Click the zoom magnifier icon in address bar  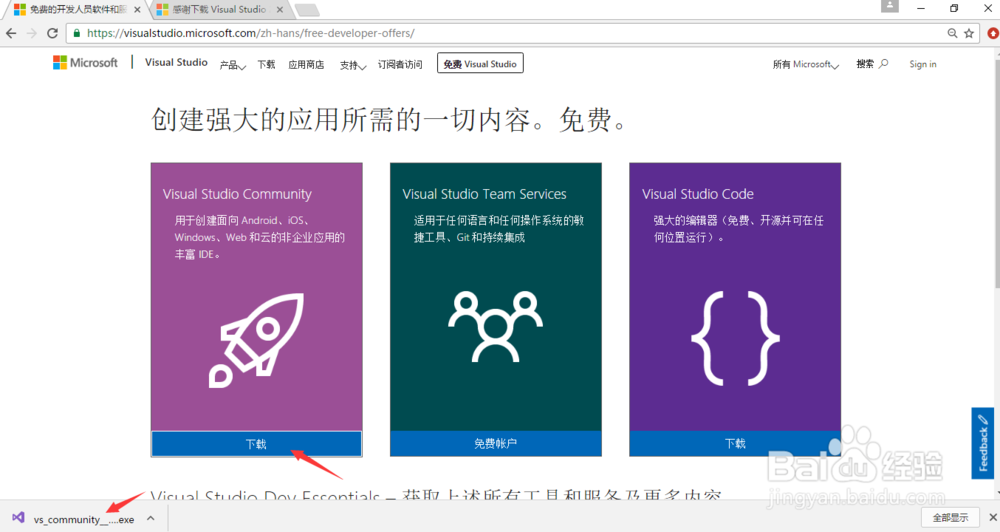tap(952, 33)
